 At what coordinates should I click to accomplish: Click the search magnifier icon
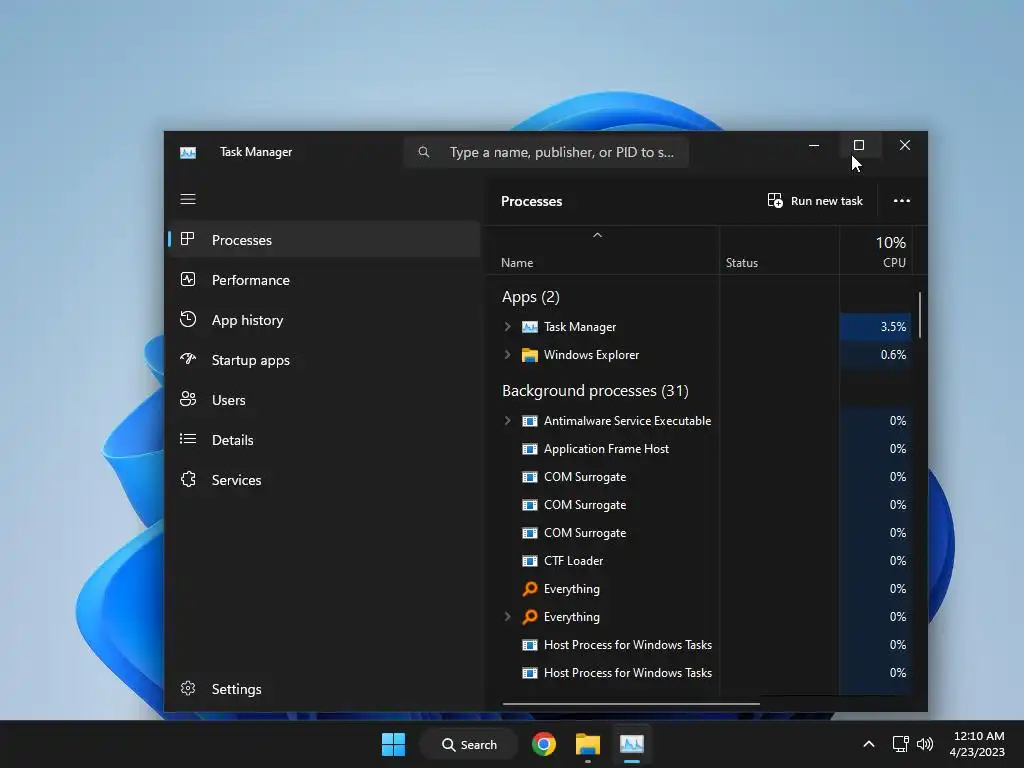pos(424,152)
